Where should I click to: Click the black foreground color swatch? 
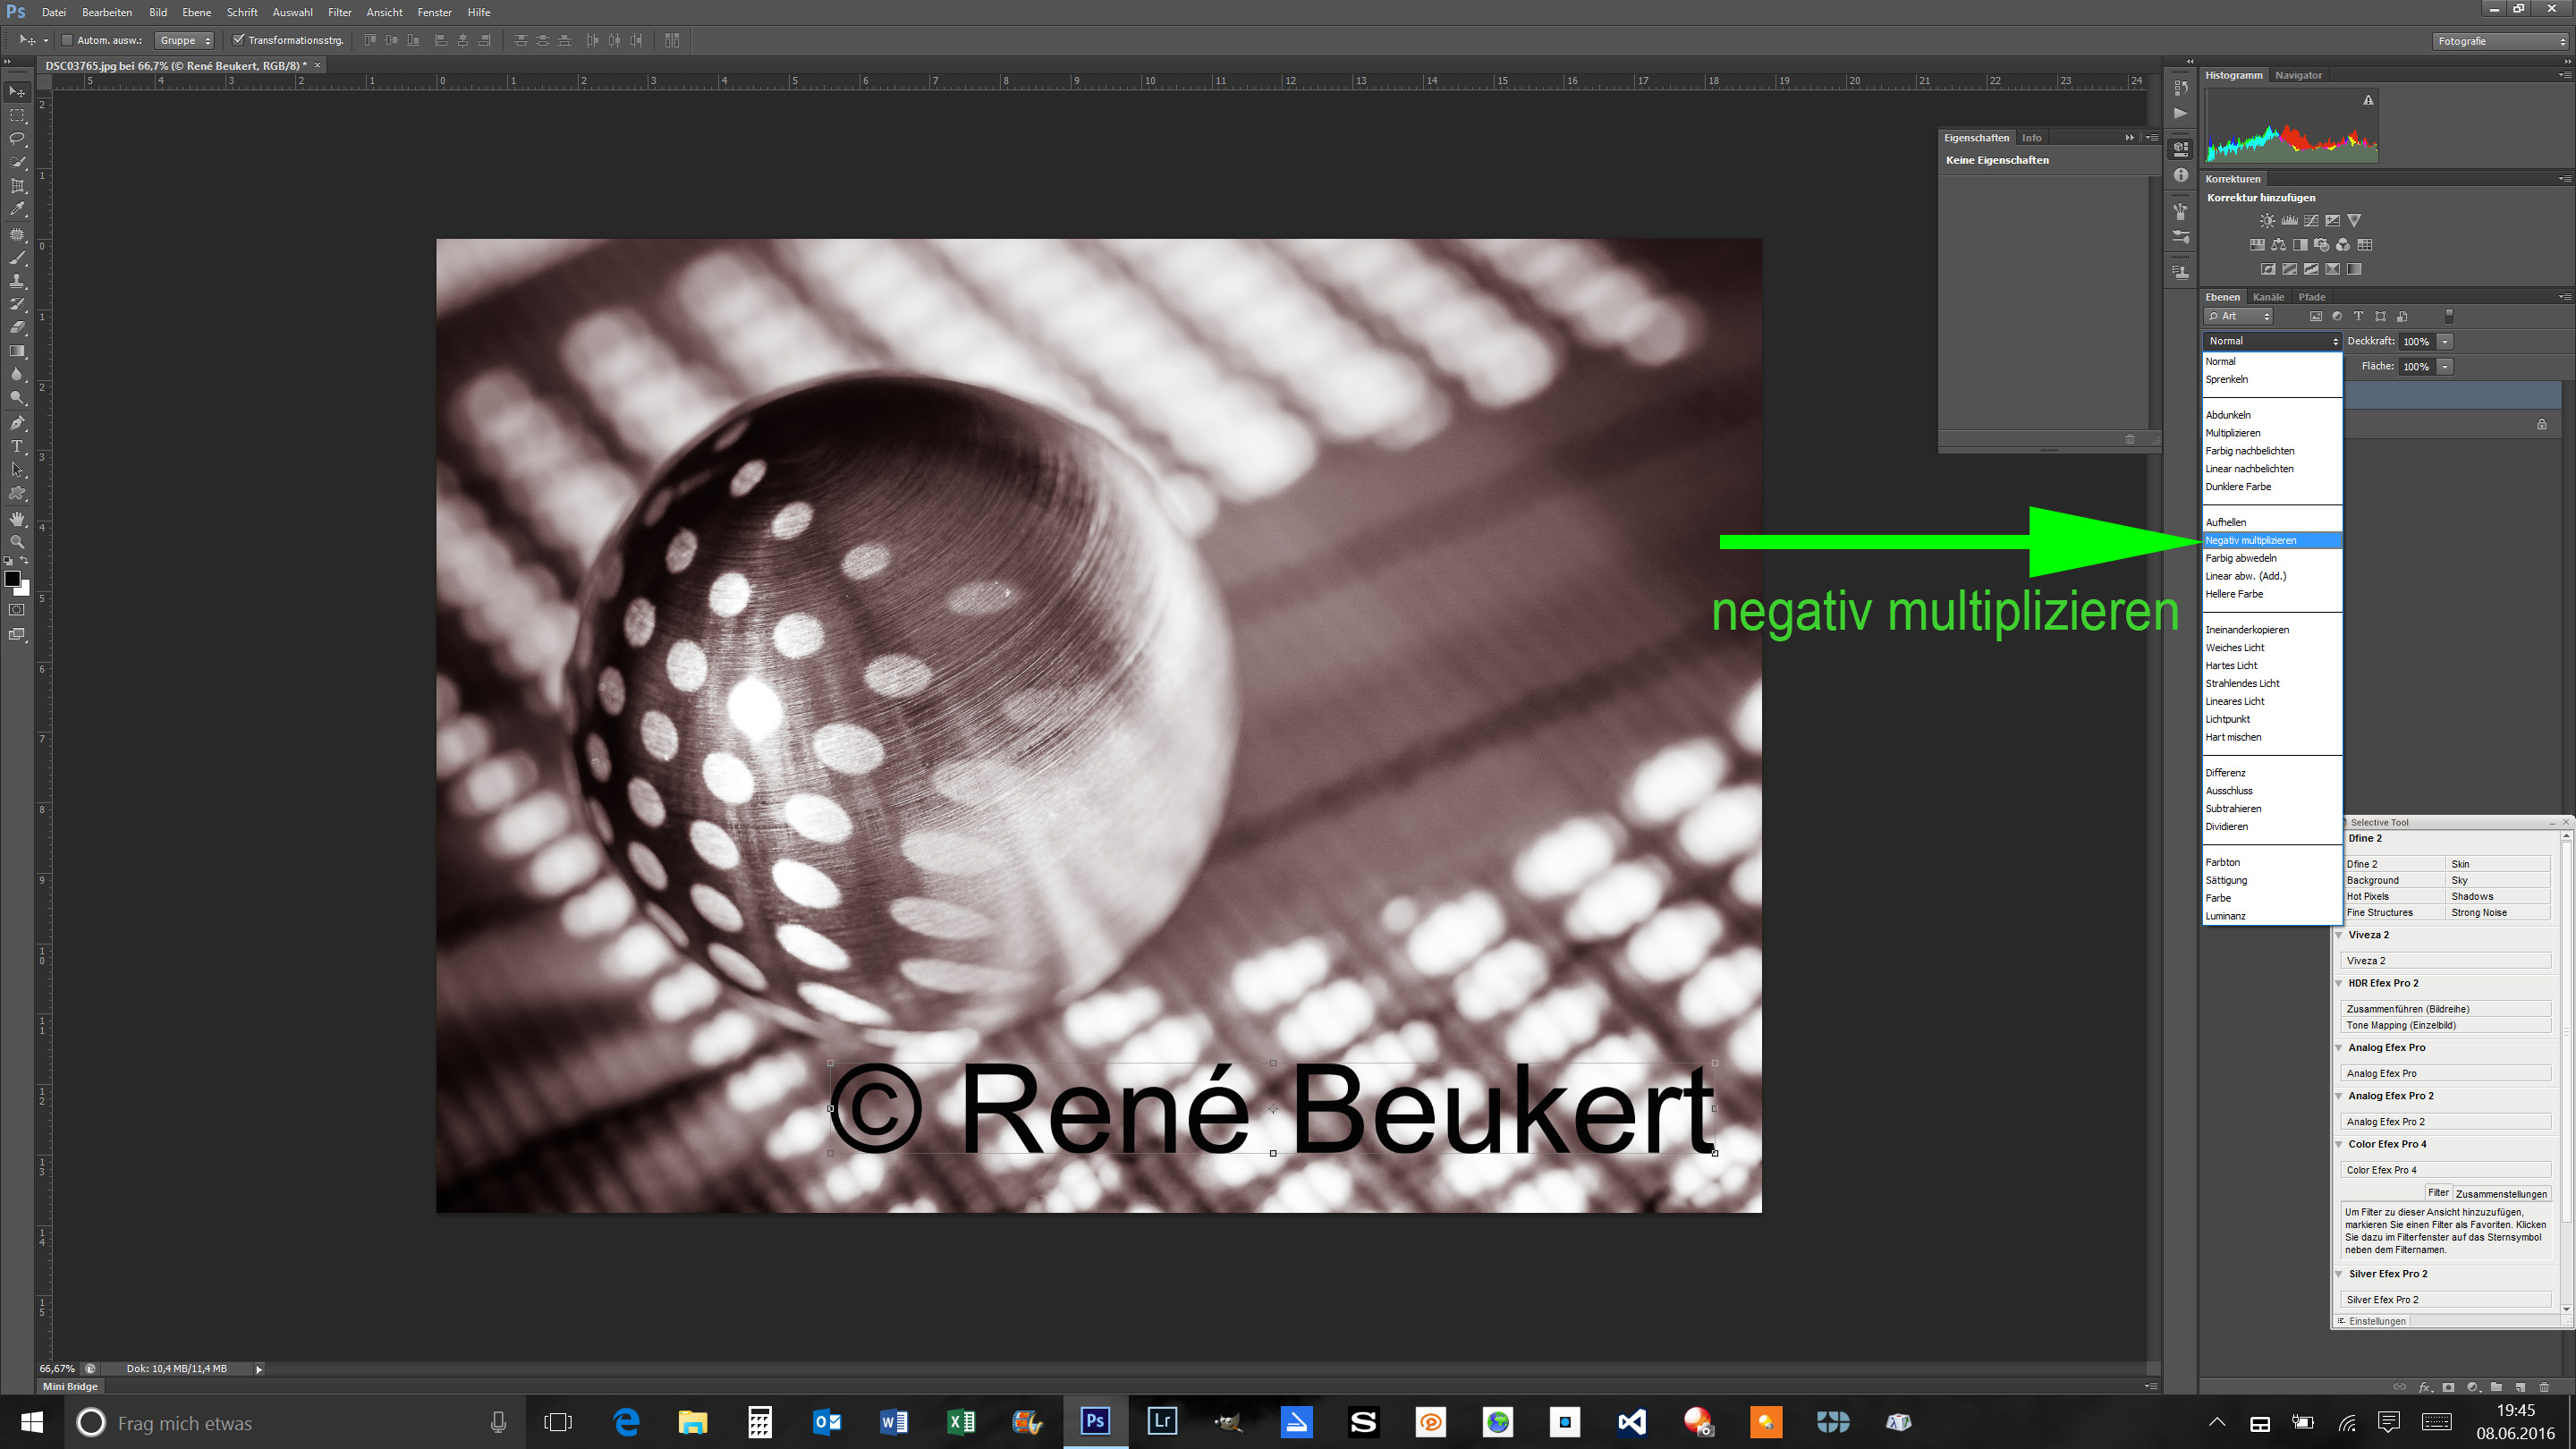12,579
